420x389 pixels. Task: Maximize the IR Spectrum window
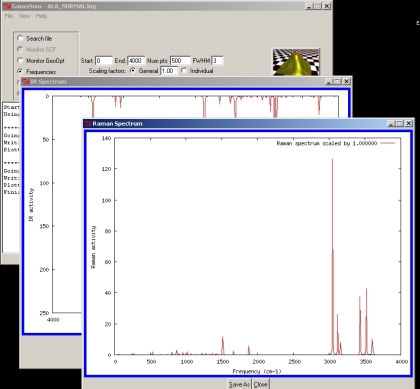[x=337, y=81]
